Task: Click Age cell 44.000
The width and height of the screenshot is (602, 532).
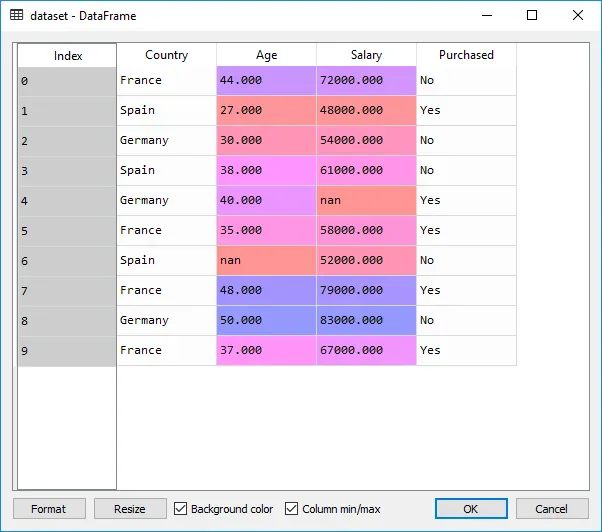Action: point(266,80)
